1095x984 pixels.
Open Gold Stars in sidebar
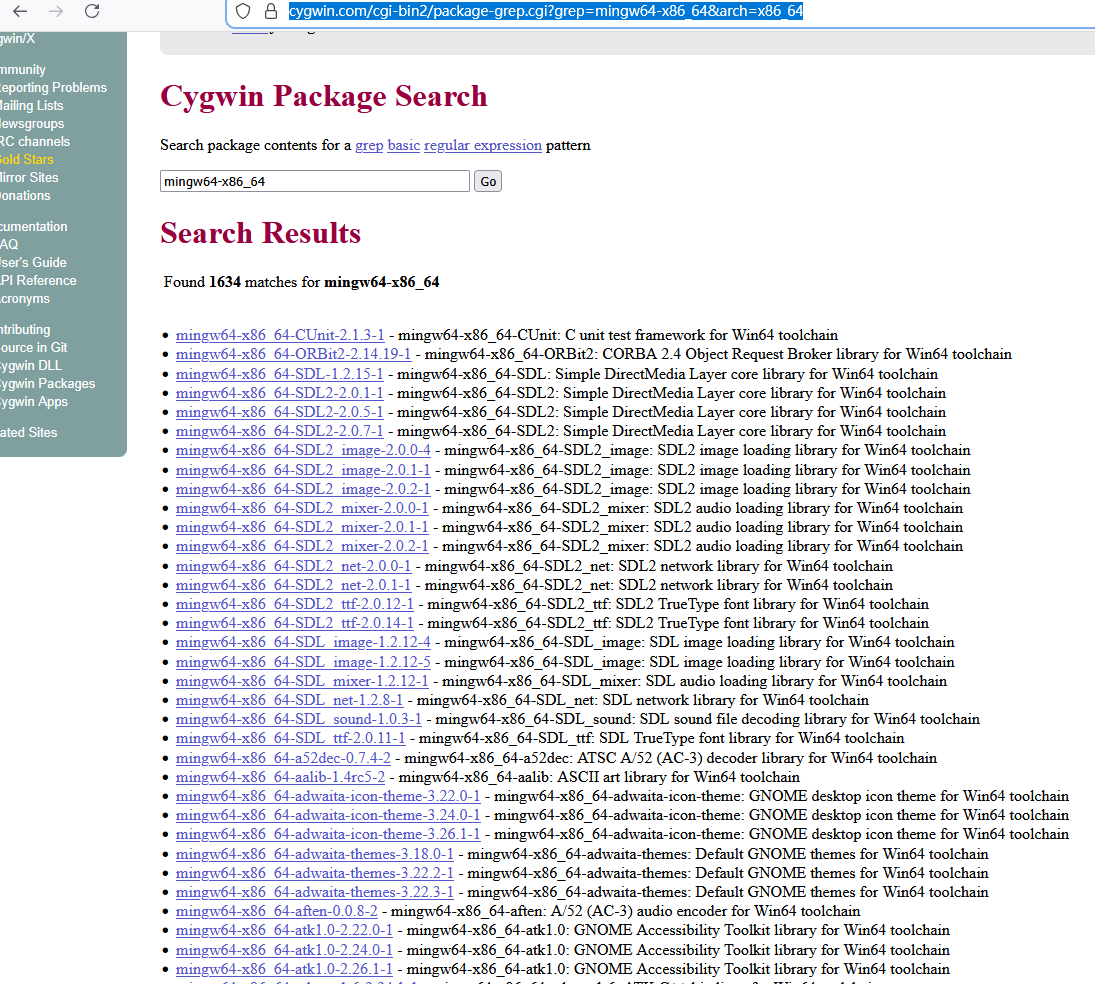tap(27, 159)
